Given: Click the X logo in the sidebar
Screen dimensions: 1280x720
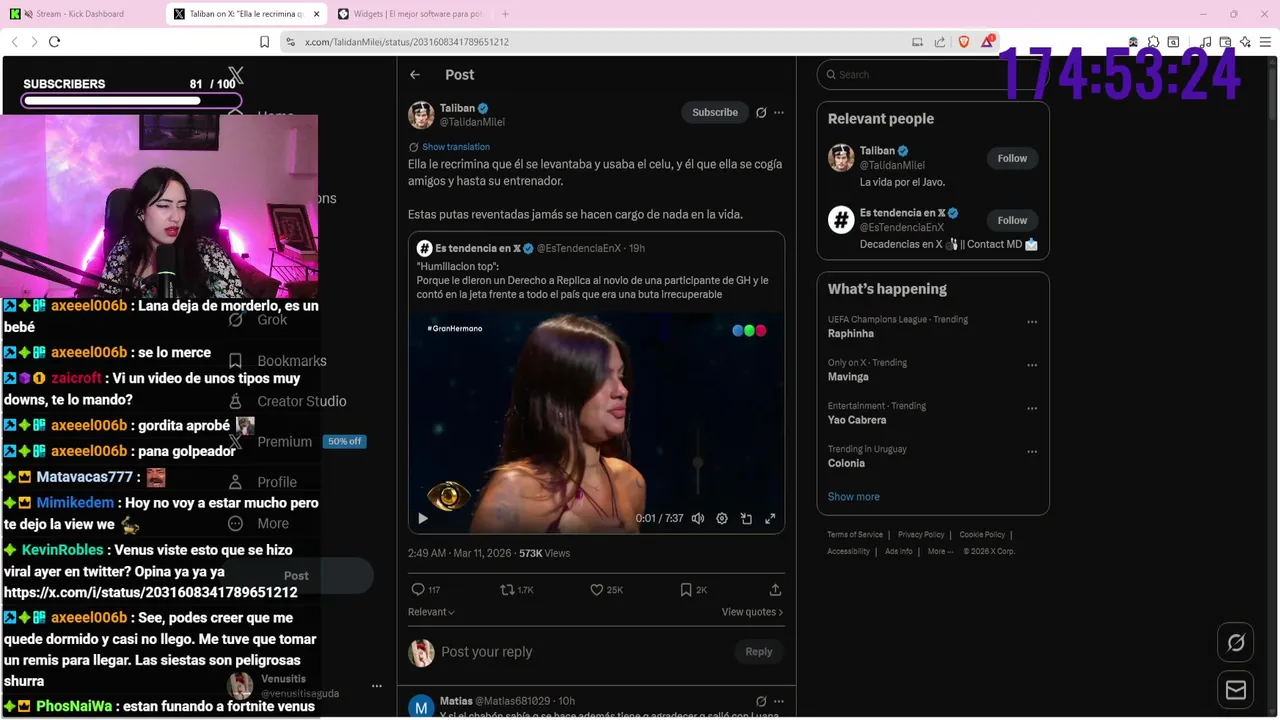Looking at the screenshot, I should pos(235,75).
